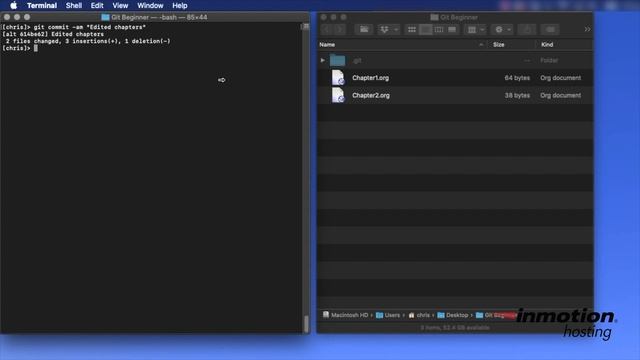Click the 64 bytes size value
The width and height of the screenshot is (640, 360).
(517, 78)
